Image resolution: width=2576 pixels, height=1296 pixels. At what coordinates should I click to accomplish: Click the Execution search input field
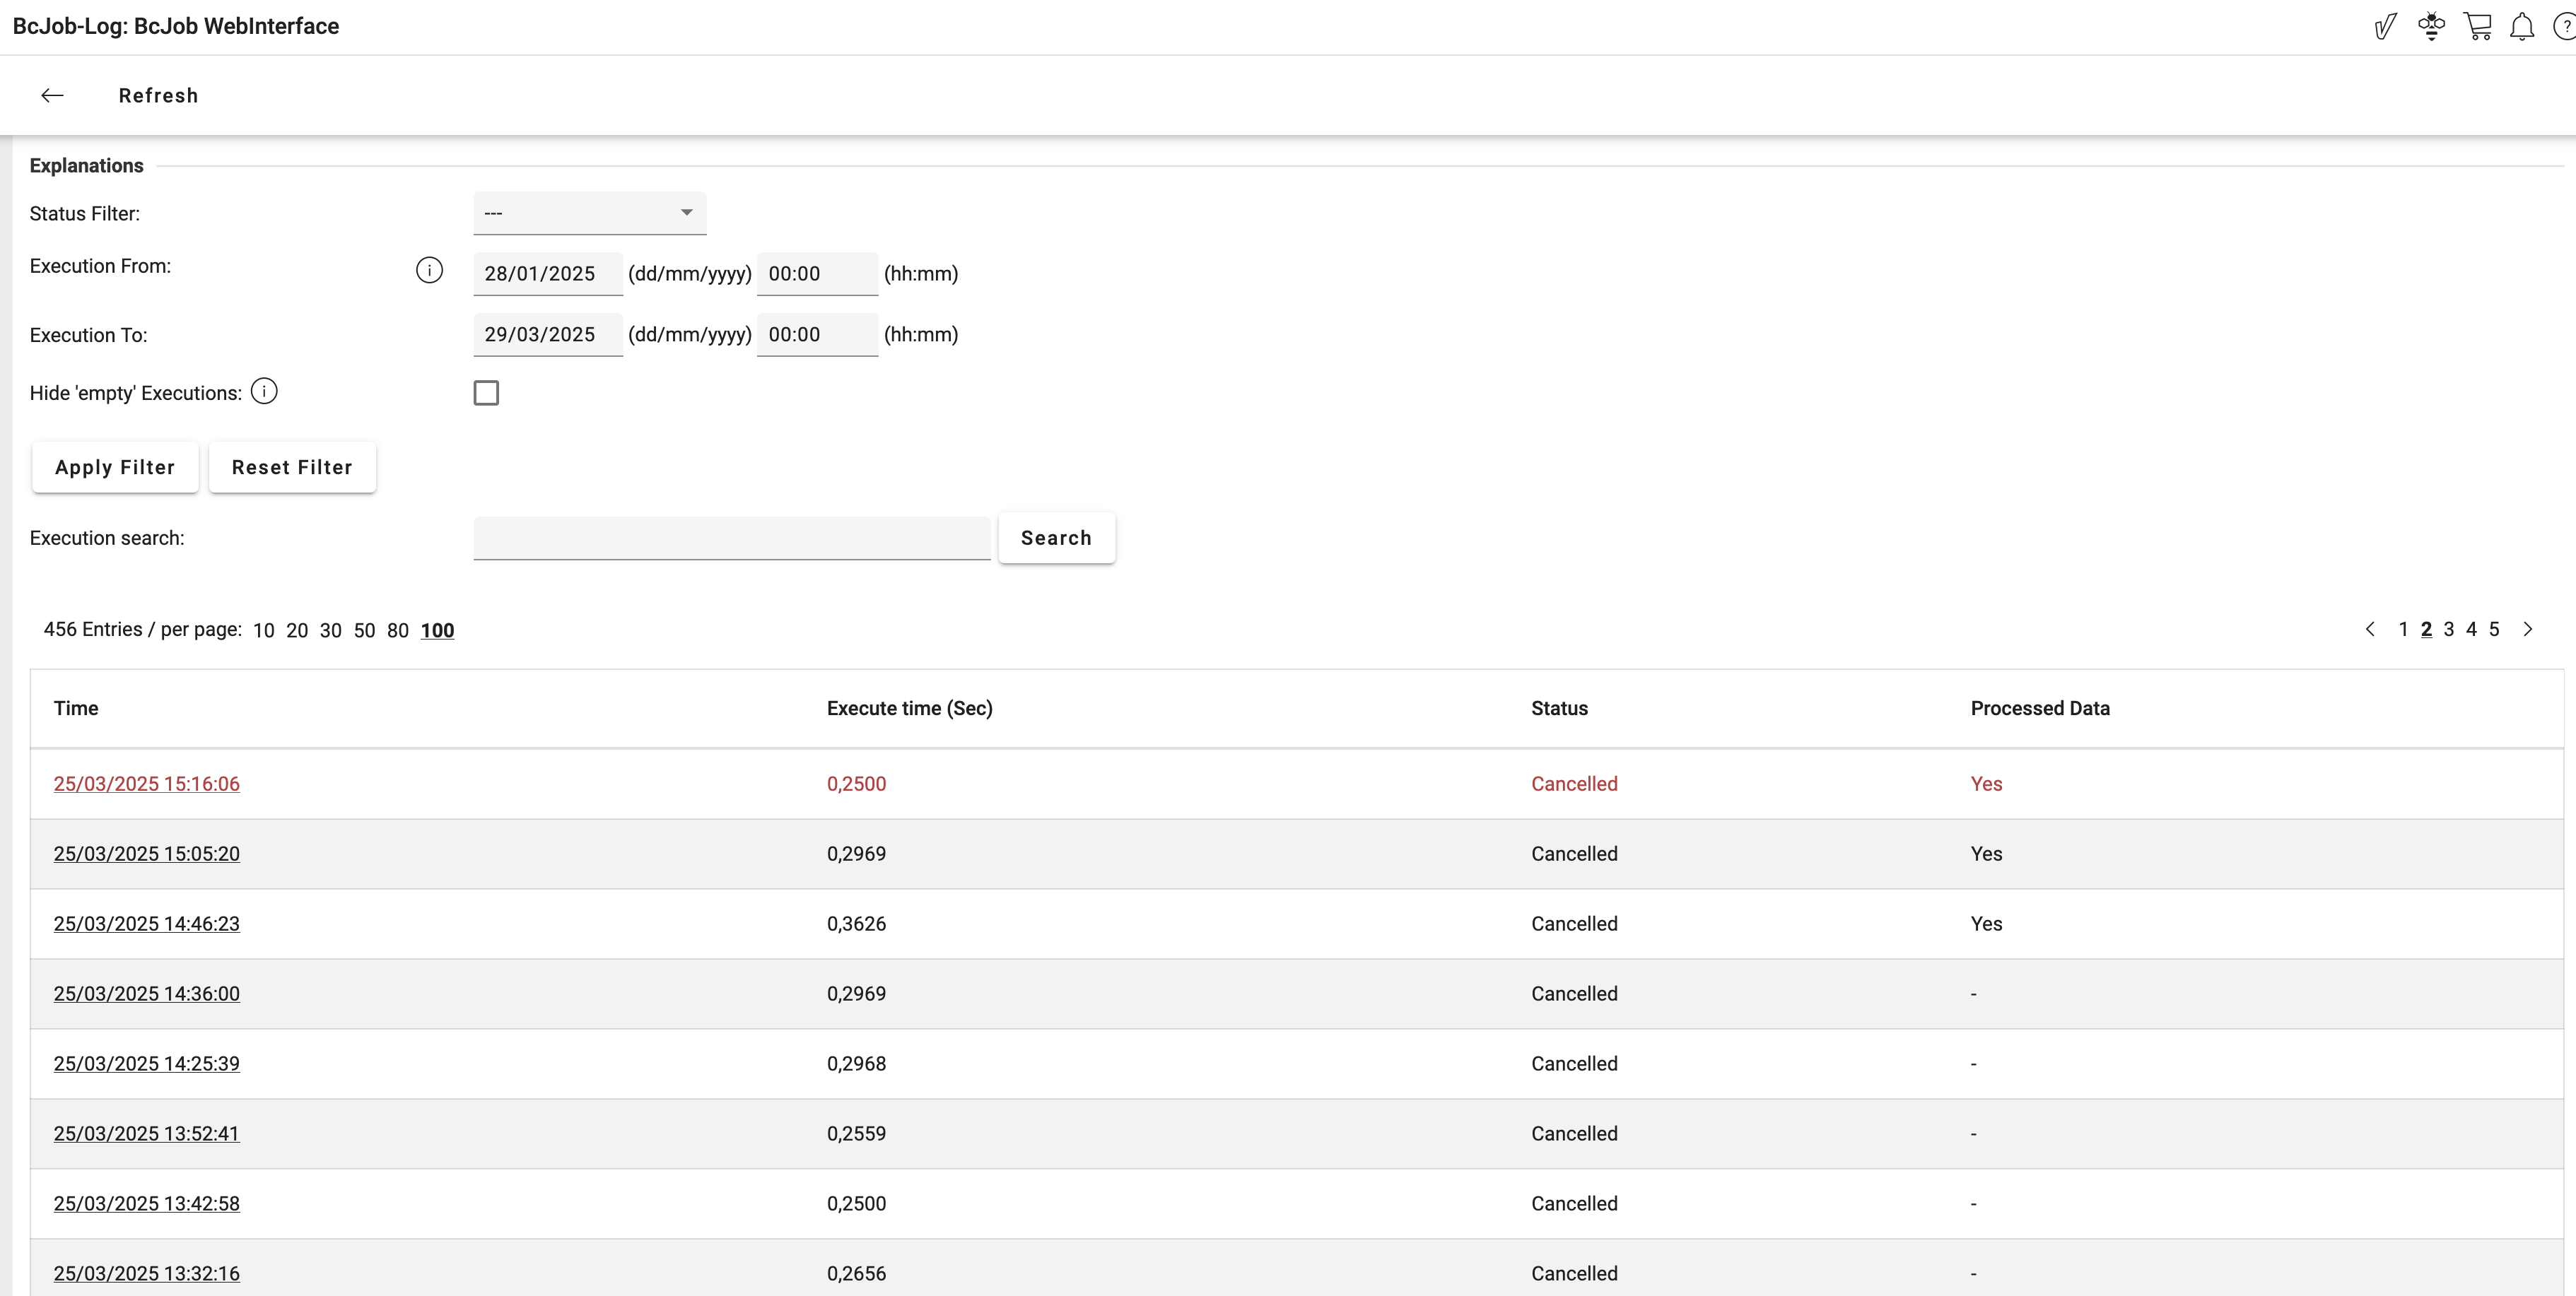point(731,538)
